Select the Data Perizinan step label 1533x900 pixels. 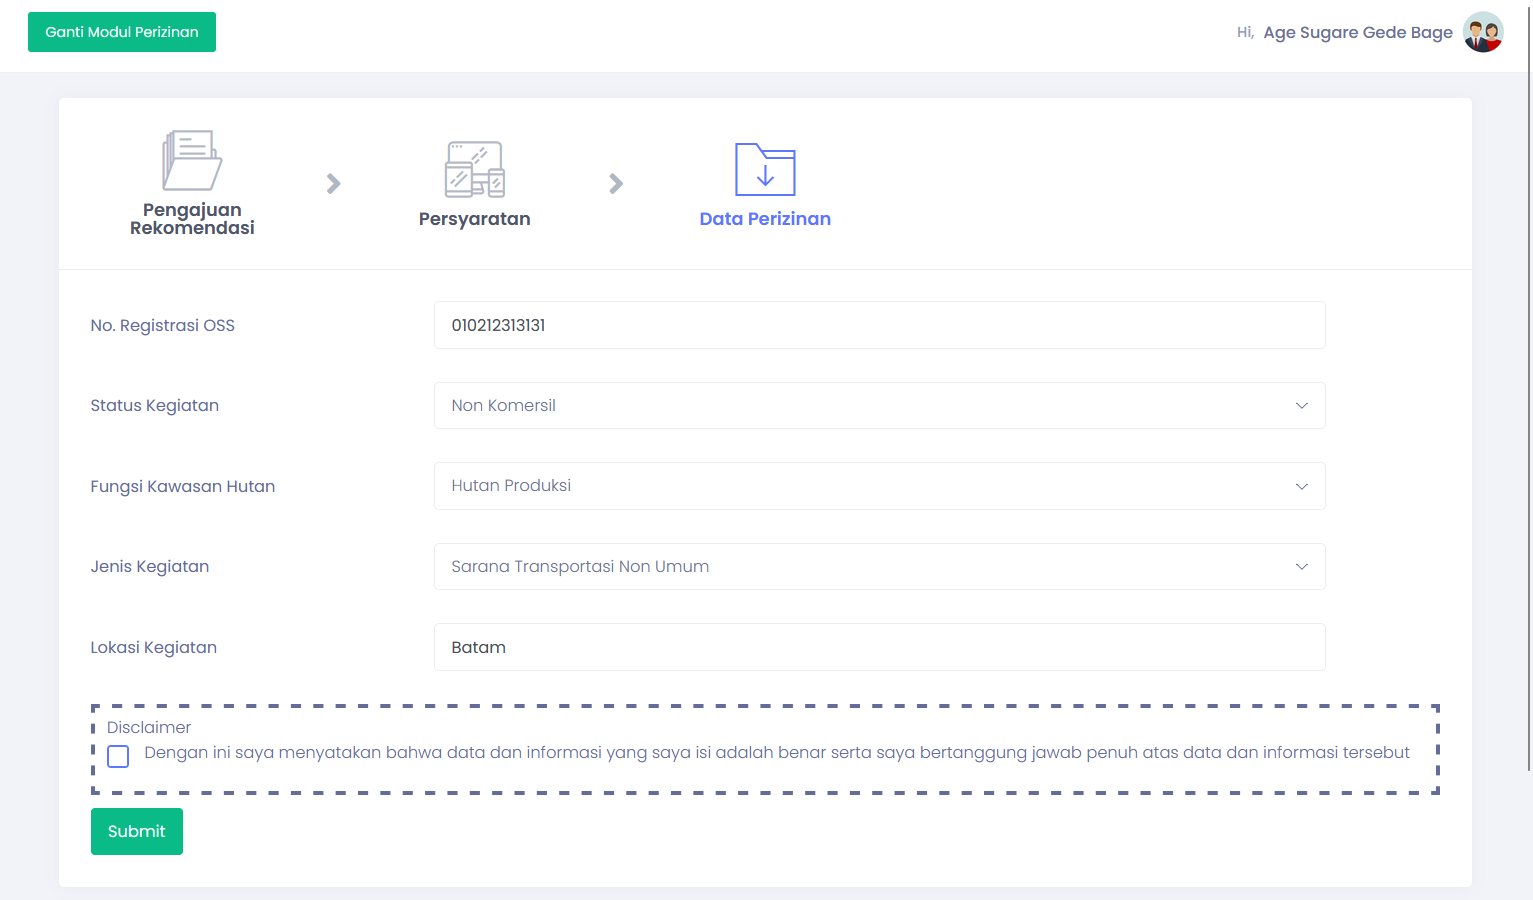coord(765,219)
